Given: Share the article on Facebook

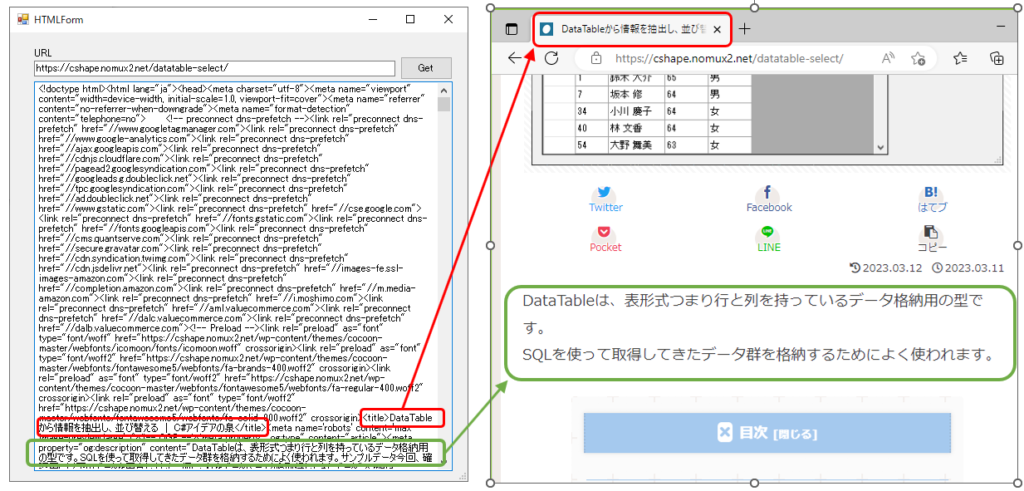Looking at the screenshot, I should [x=768, y=199].
